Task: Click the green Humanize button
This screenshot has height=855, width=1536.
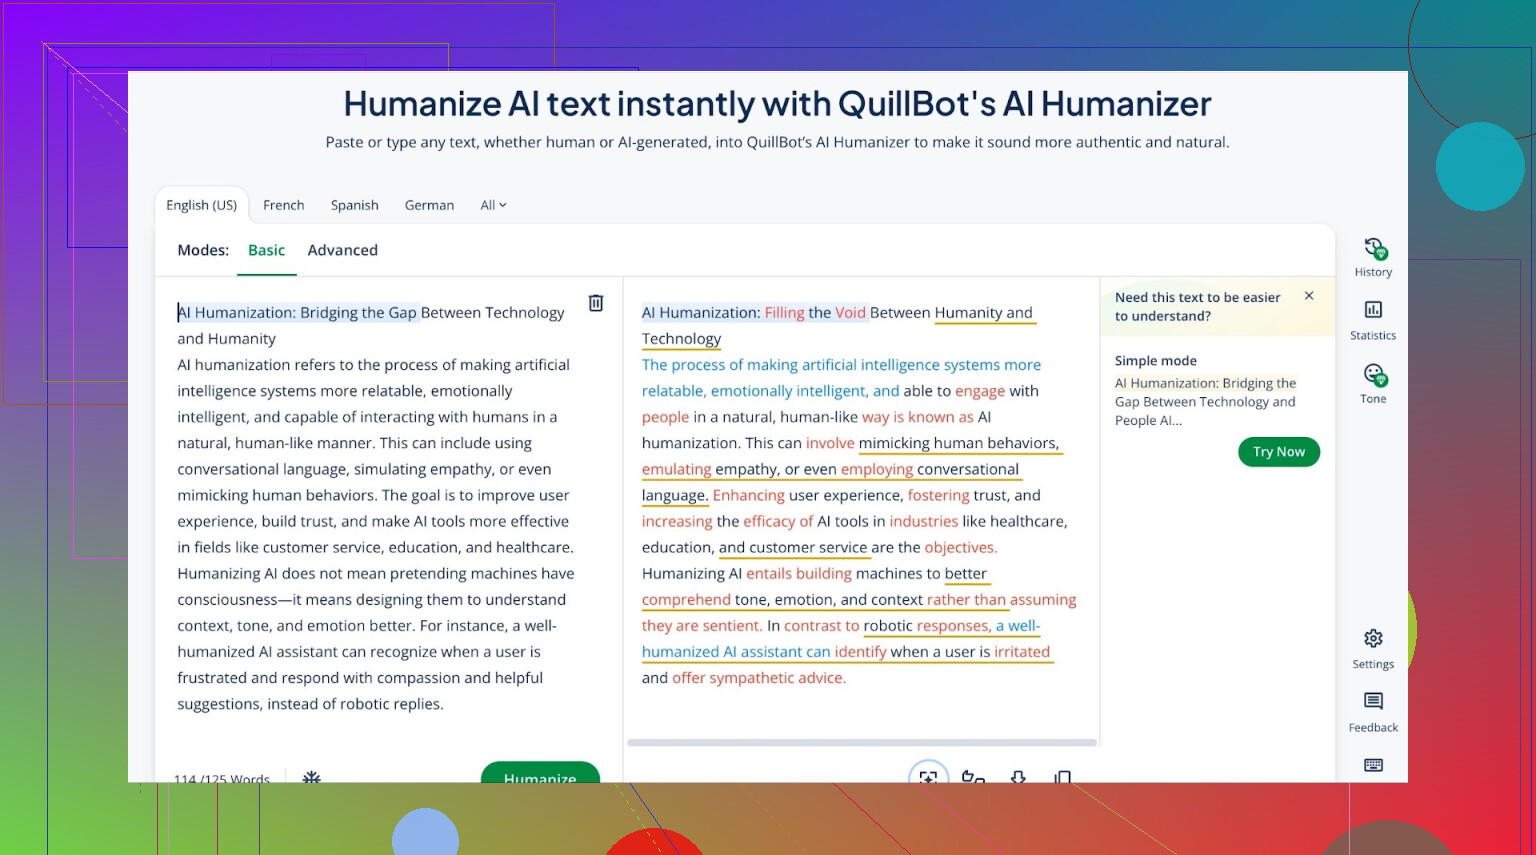Action: click(x=540, y=774)
